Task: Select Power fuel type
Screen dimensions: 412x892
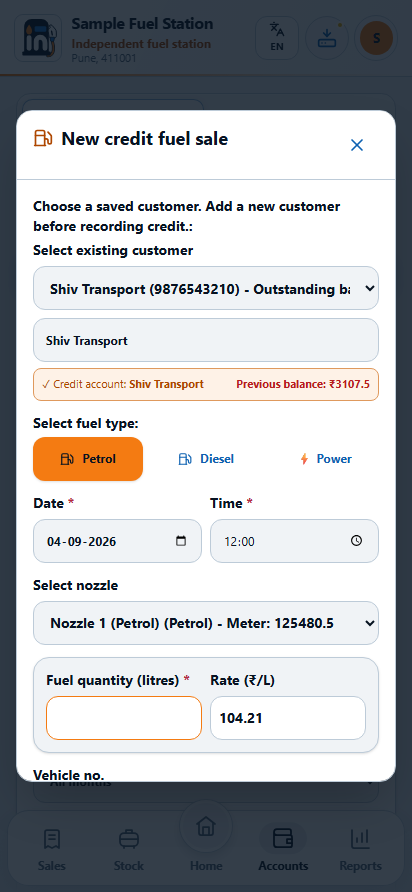Action: [x=324, y=459]
